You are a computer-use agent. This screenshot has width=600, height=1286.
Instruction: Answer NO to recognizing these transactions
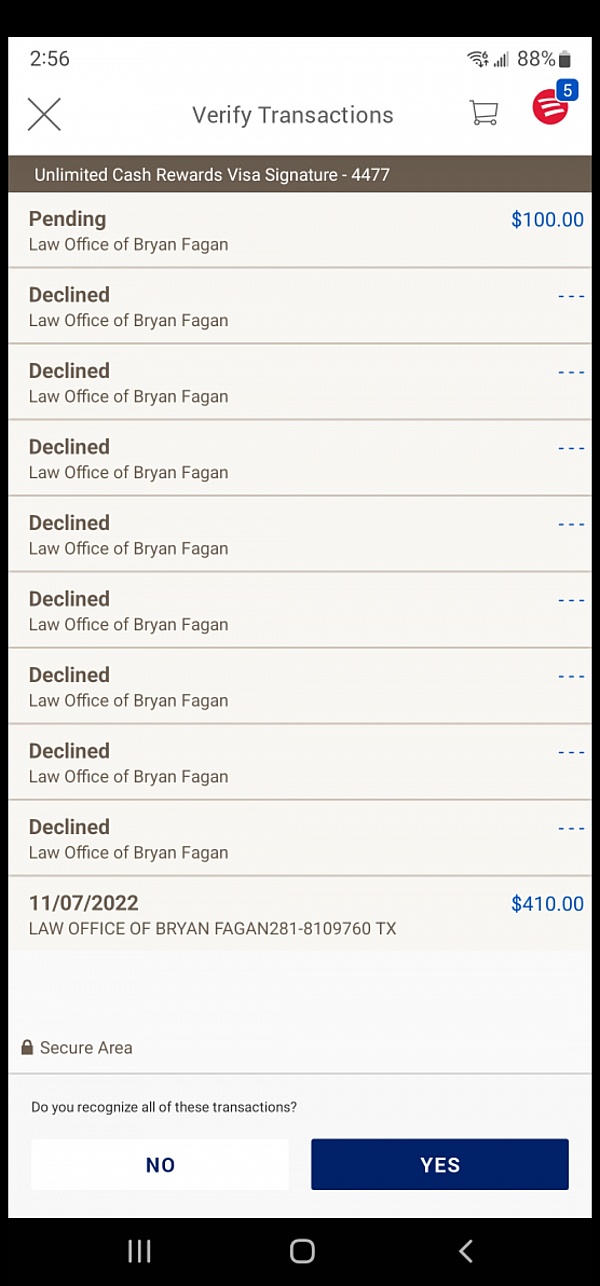(x=160, y=1164)
